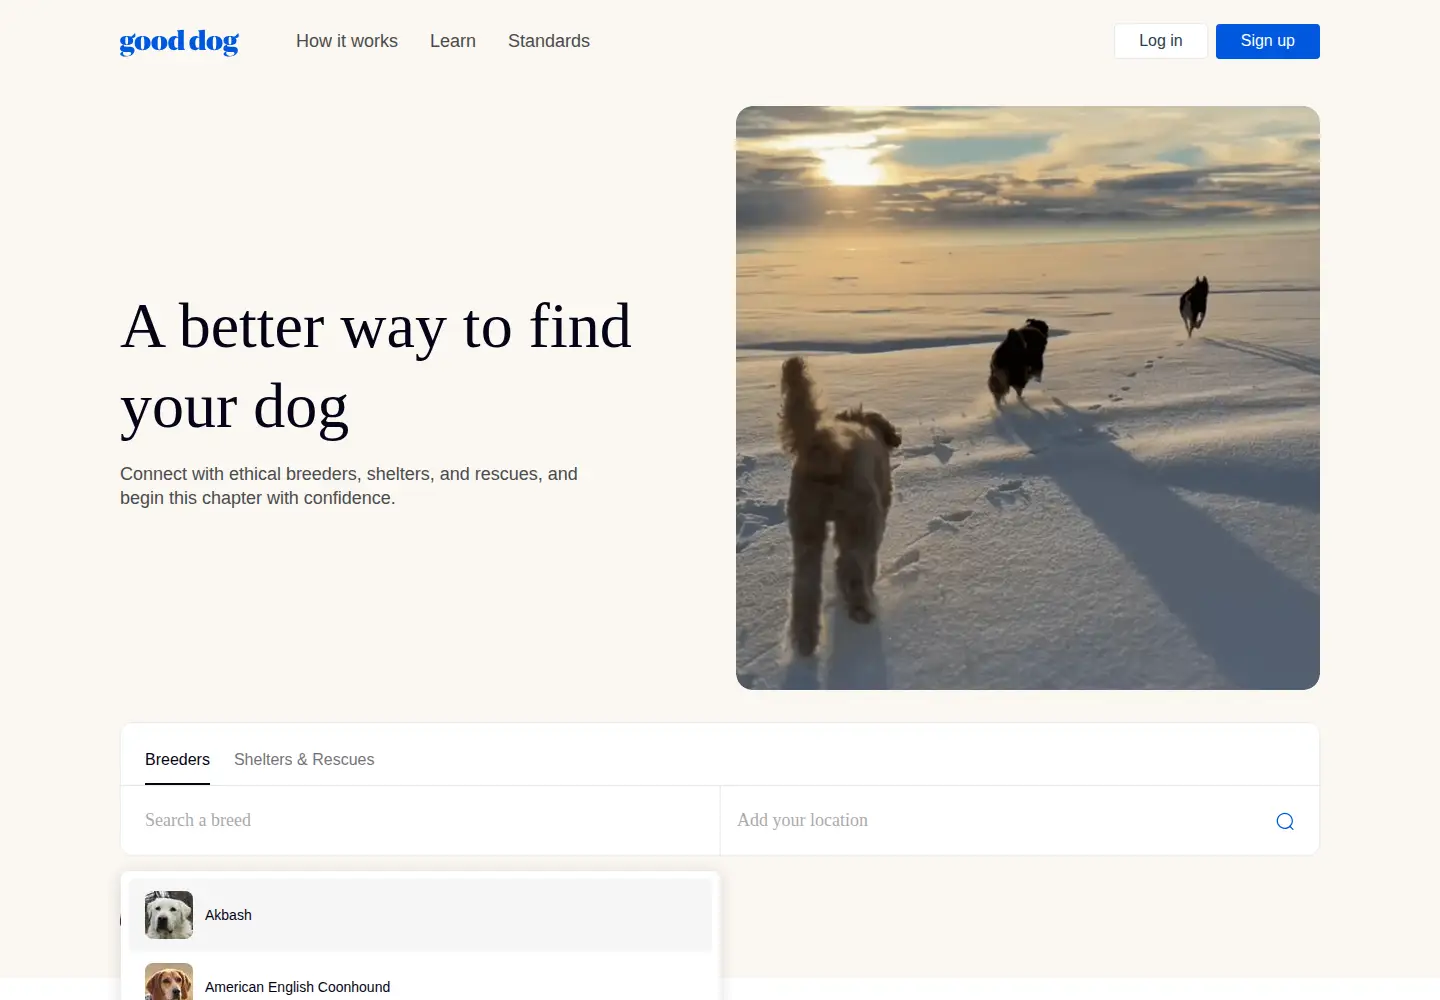Open the How it works menu
1440x1000 pixels.
click(x=347, y=41)
